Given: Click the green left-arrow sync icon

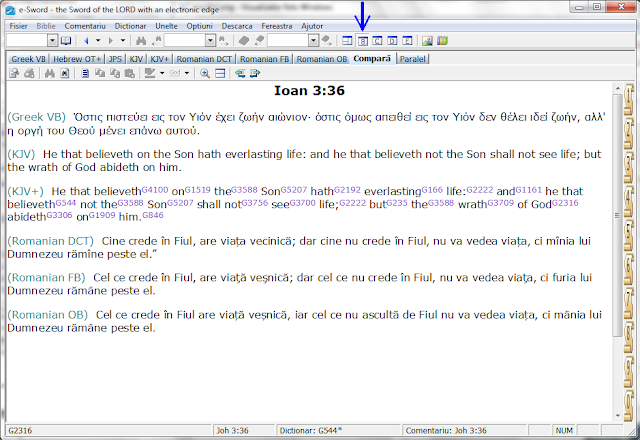Looking at the screenshot, I should pyautogui.click(x=240, y=73).
